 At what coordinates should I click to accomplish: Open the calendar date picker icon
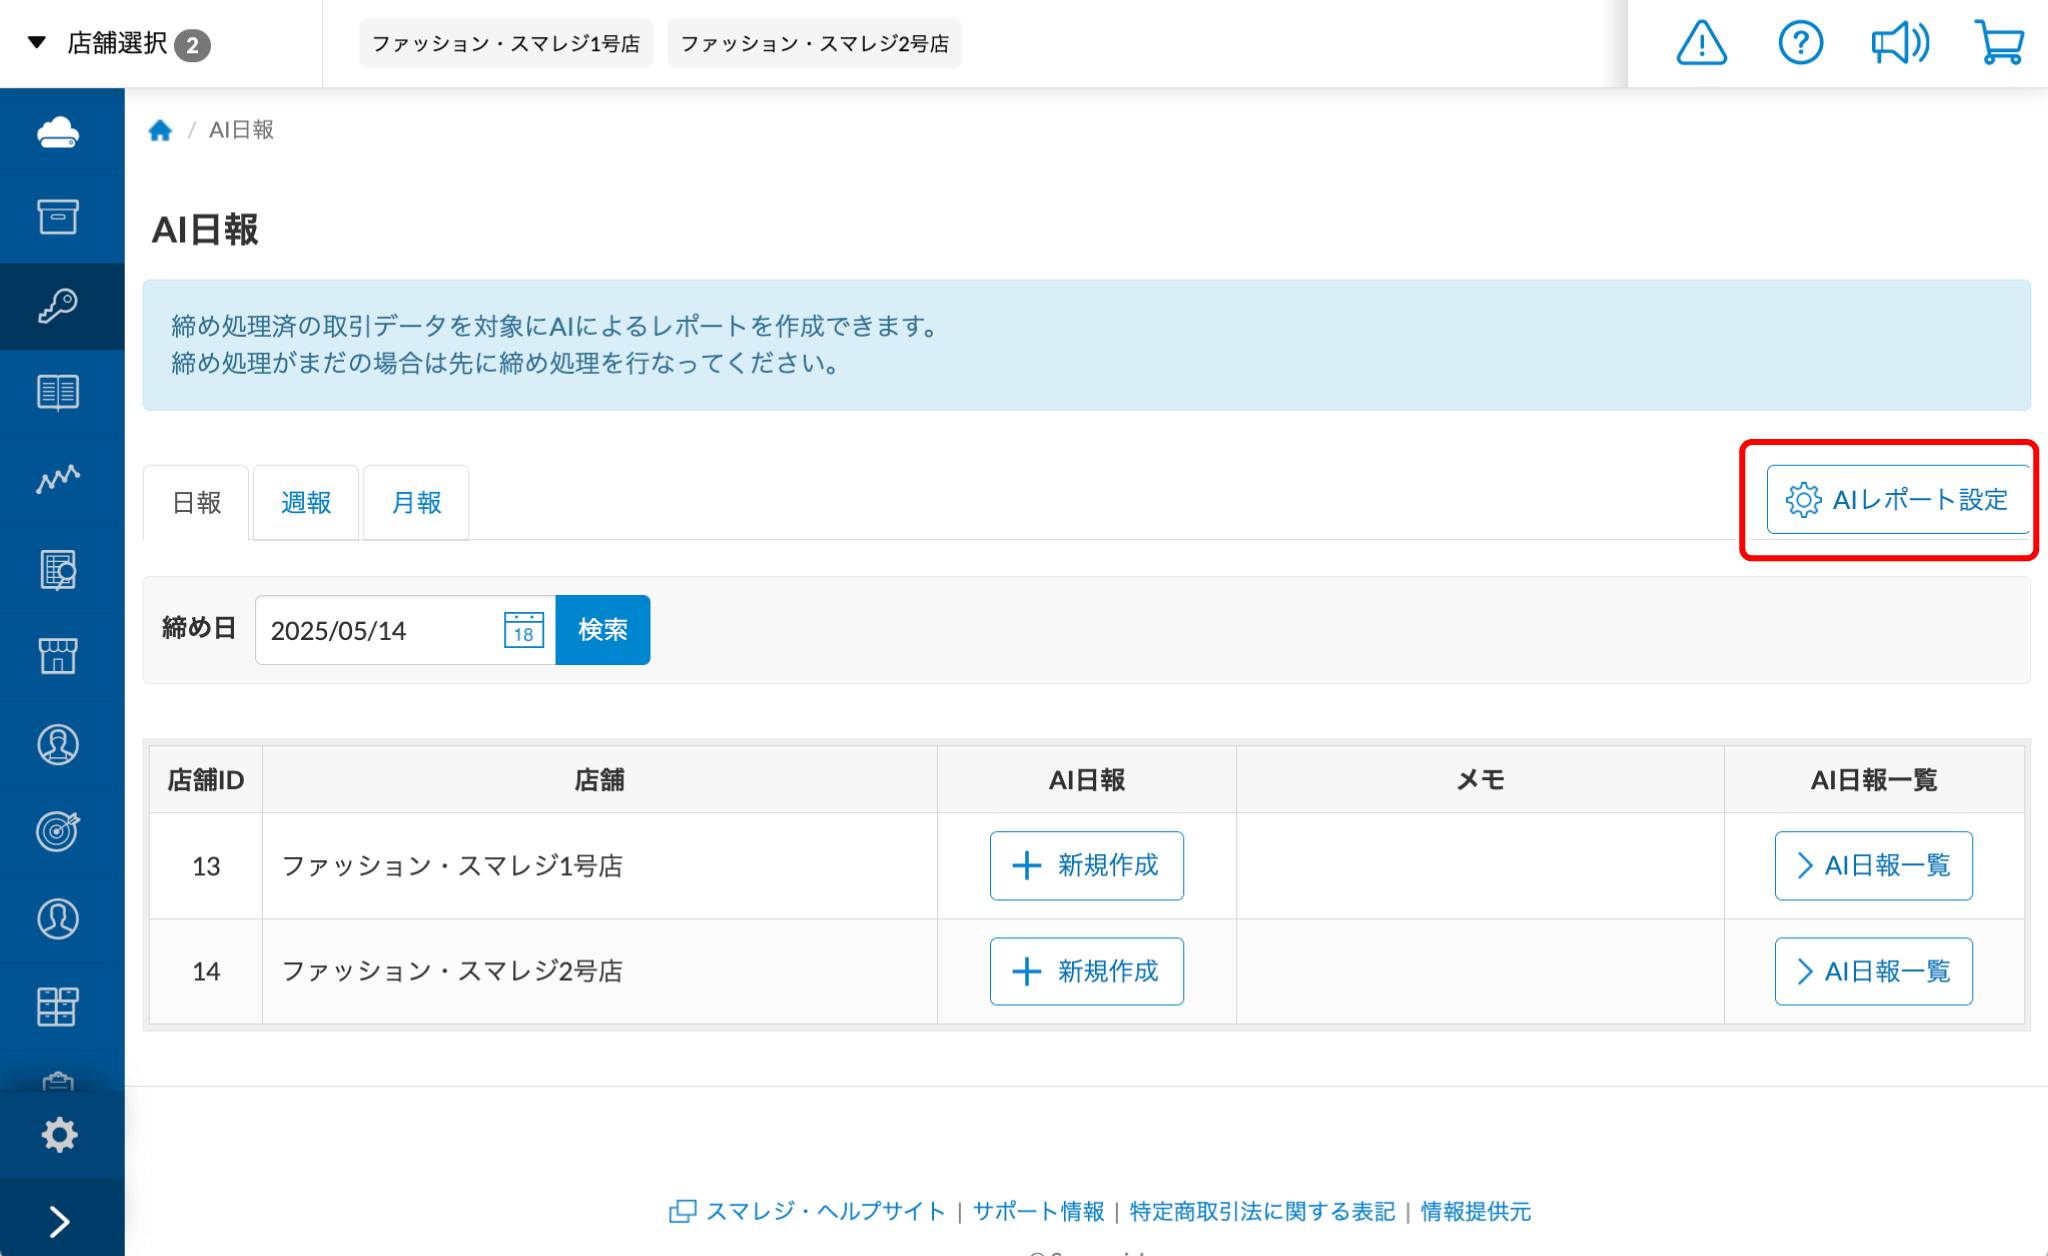click(523, 630)
